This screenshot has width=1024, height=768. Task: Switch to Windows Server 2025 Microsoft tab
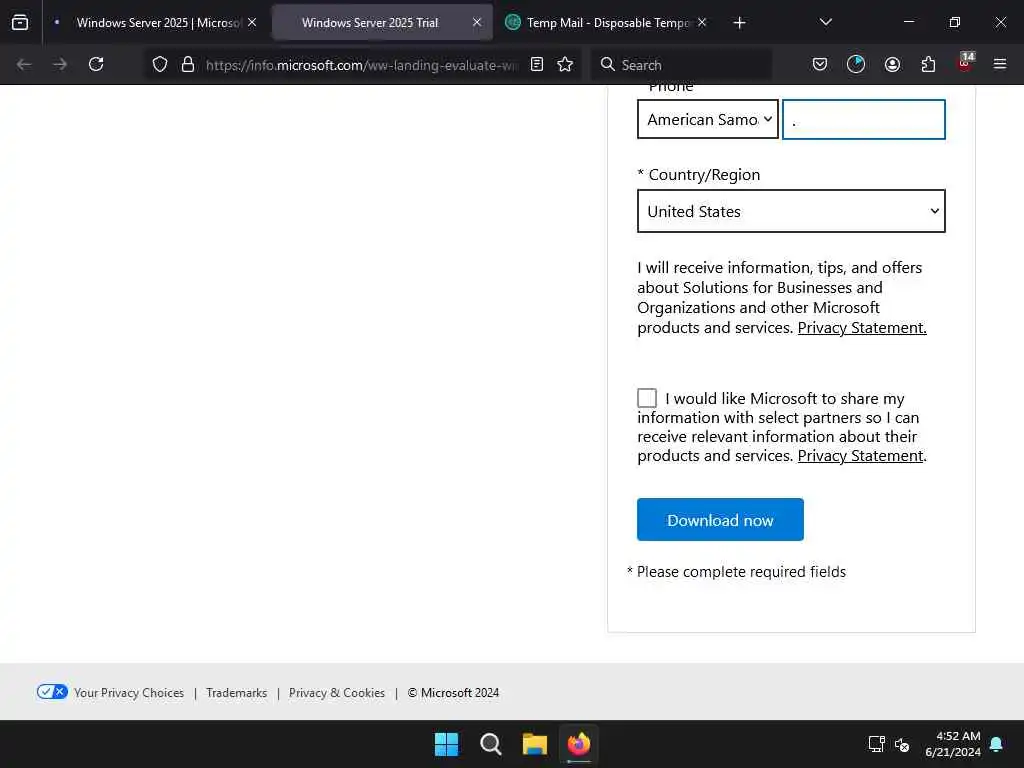pyautogui.click(x=153, y=22)
